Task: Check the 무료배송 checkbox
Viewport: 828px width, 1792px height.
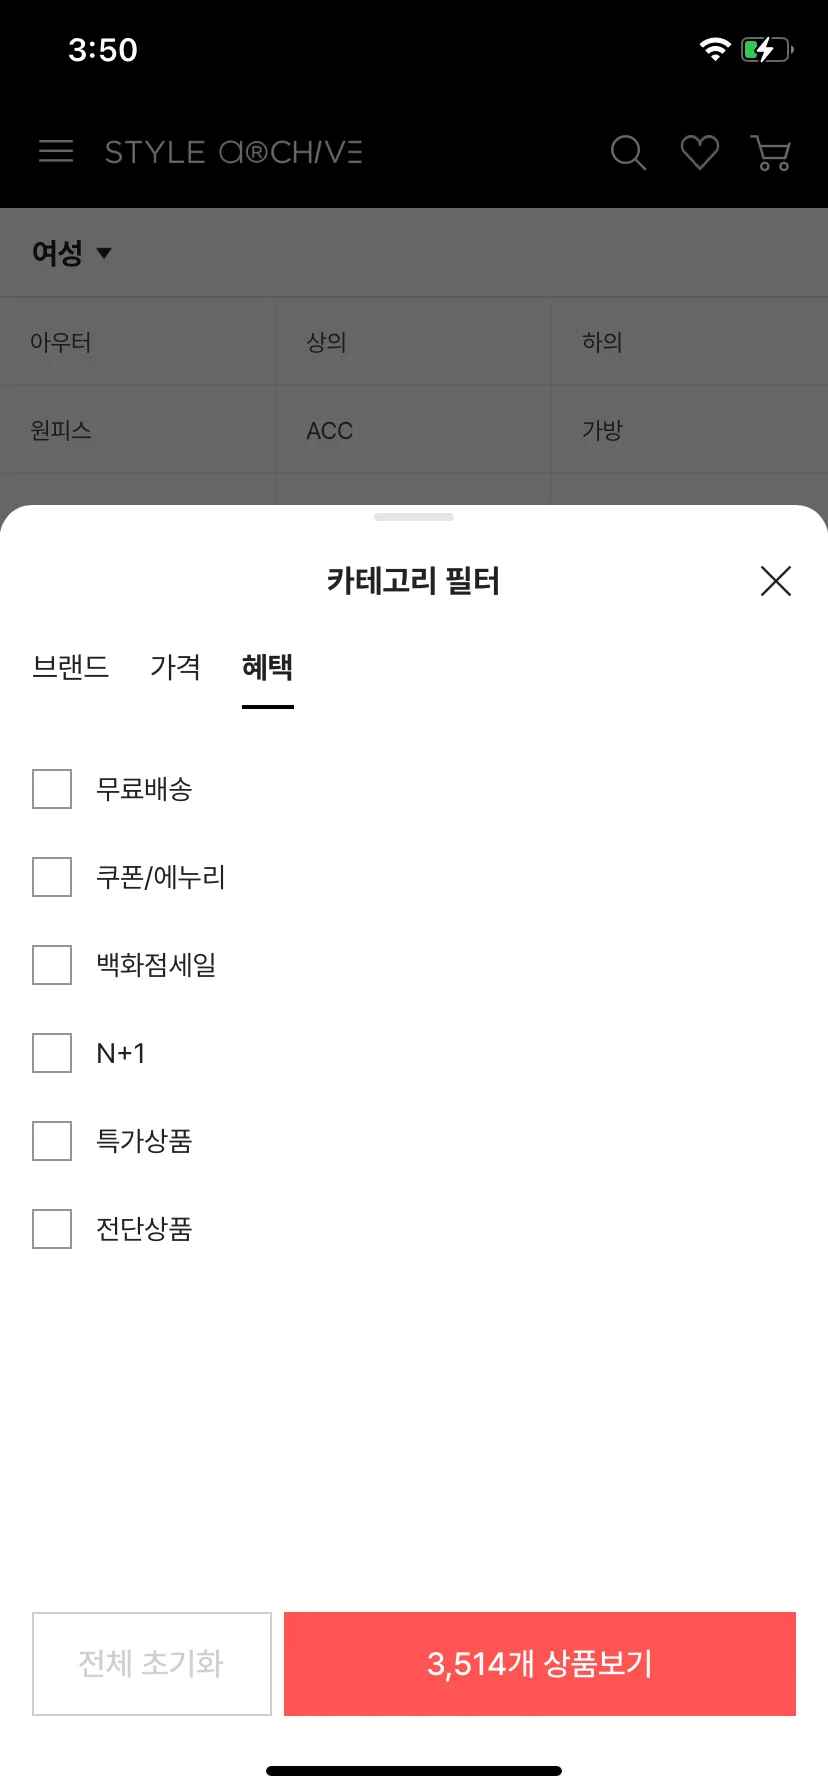Action: [52, 789]
